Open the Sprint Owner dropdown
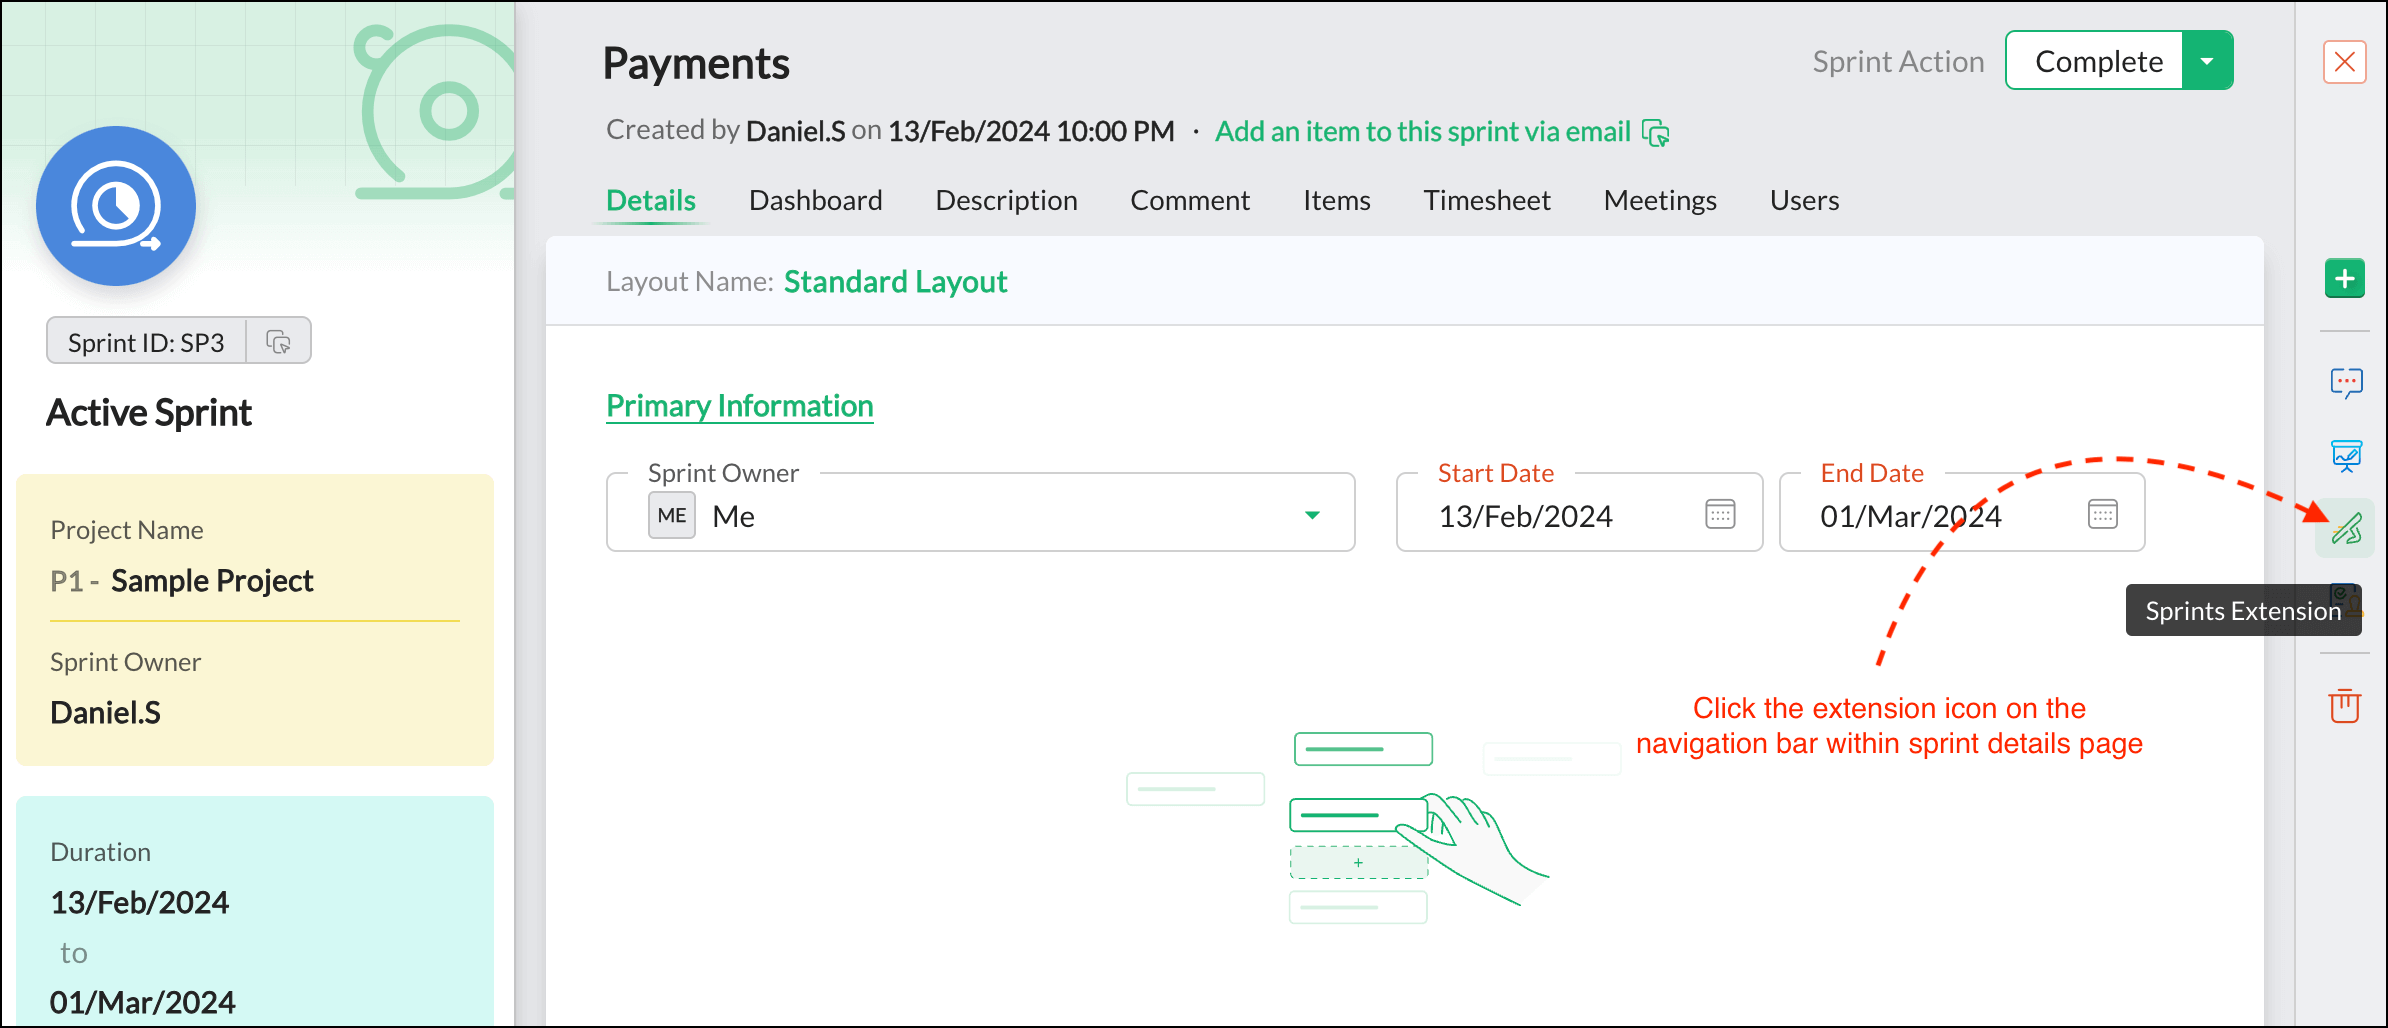The image size is (2388, 1028). pos(981,512)
